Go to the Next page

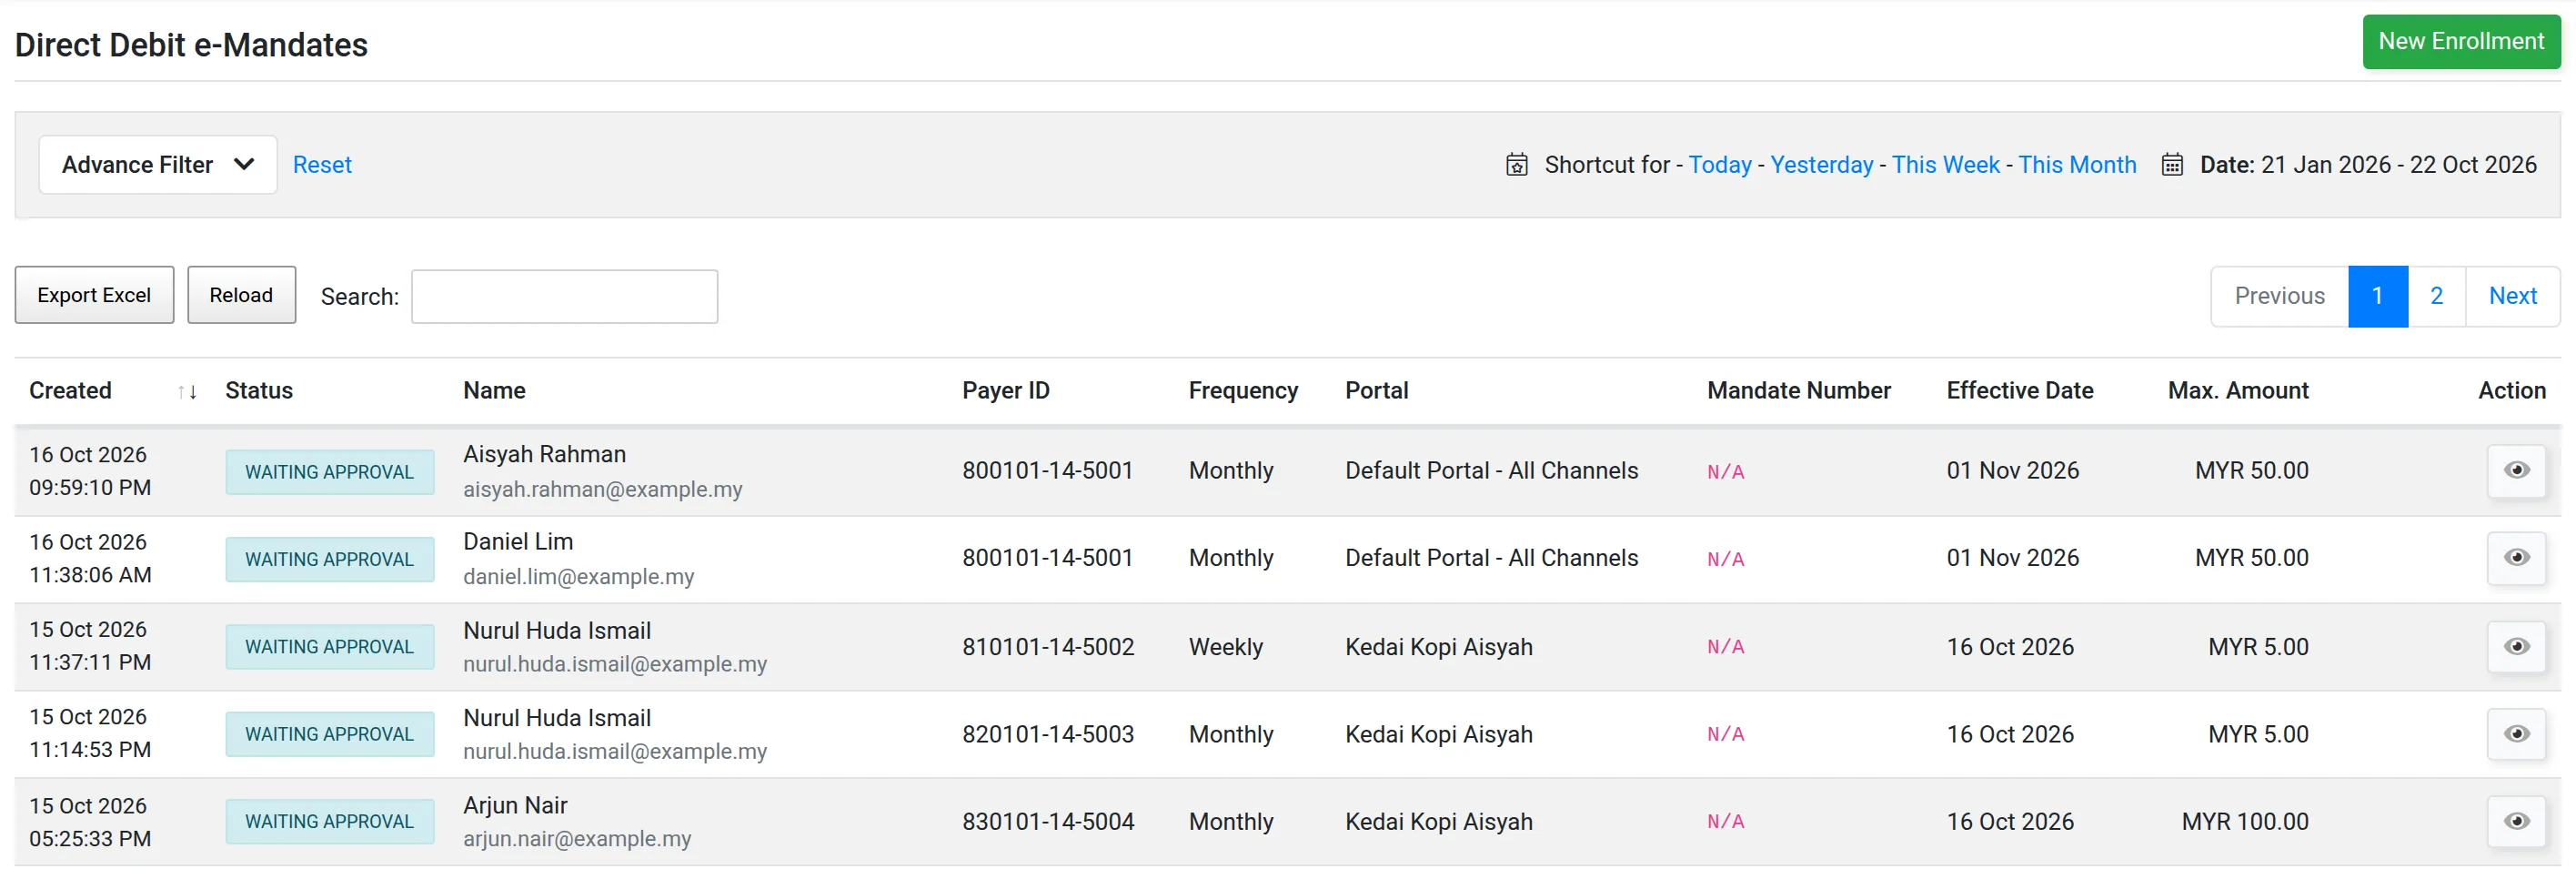click(x=2513, y=296)
